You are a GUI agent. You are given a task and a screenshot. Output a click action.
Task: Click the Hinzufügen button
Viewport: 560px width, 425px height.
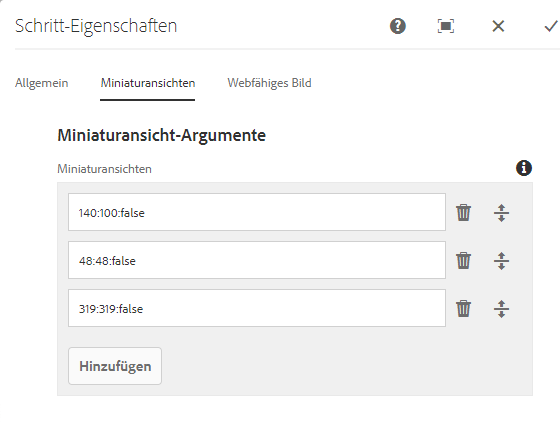point(115,366)
